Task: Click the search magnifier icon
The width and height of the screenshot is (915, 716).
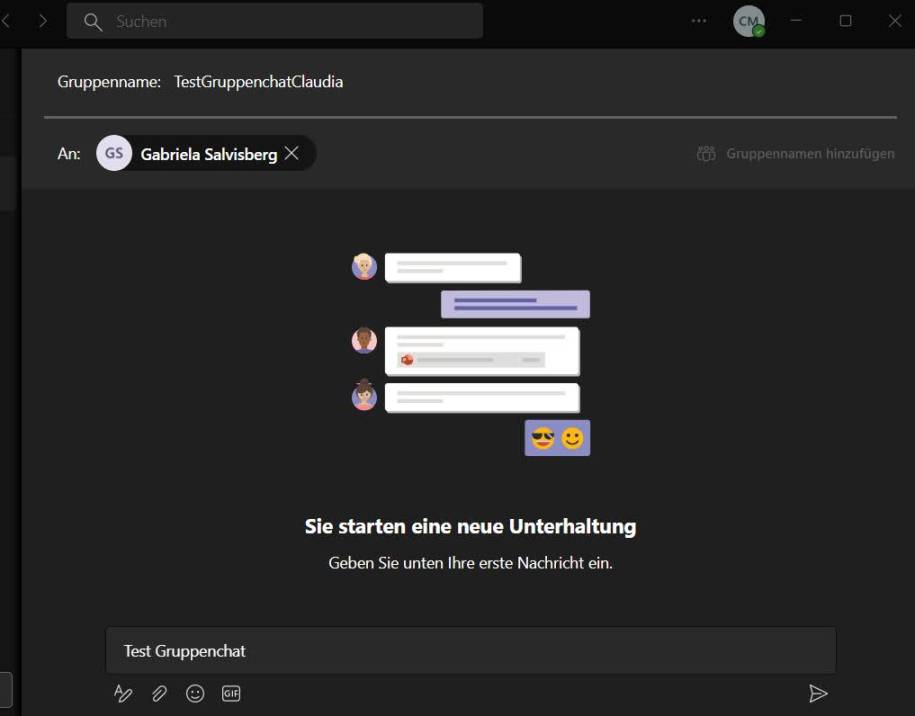Action: pos(92,20)
